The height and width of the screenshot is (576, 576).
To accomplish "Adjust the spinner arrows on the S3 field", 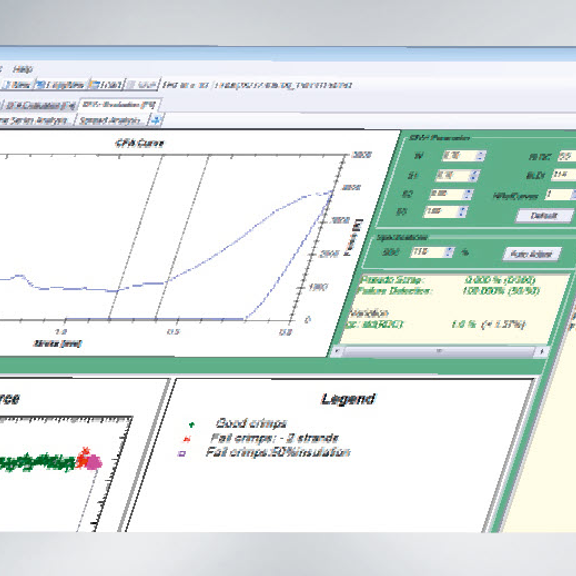I will pos(463,211).
